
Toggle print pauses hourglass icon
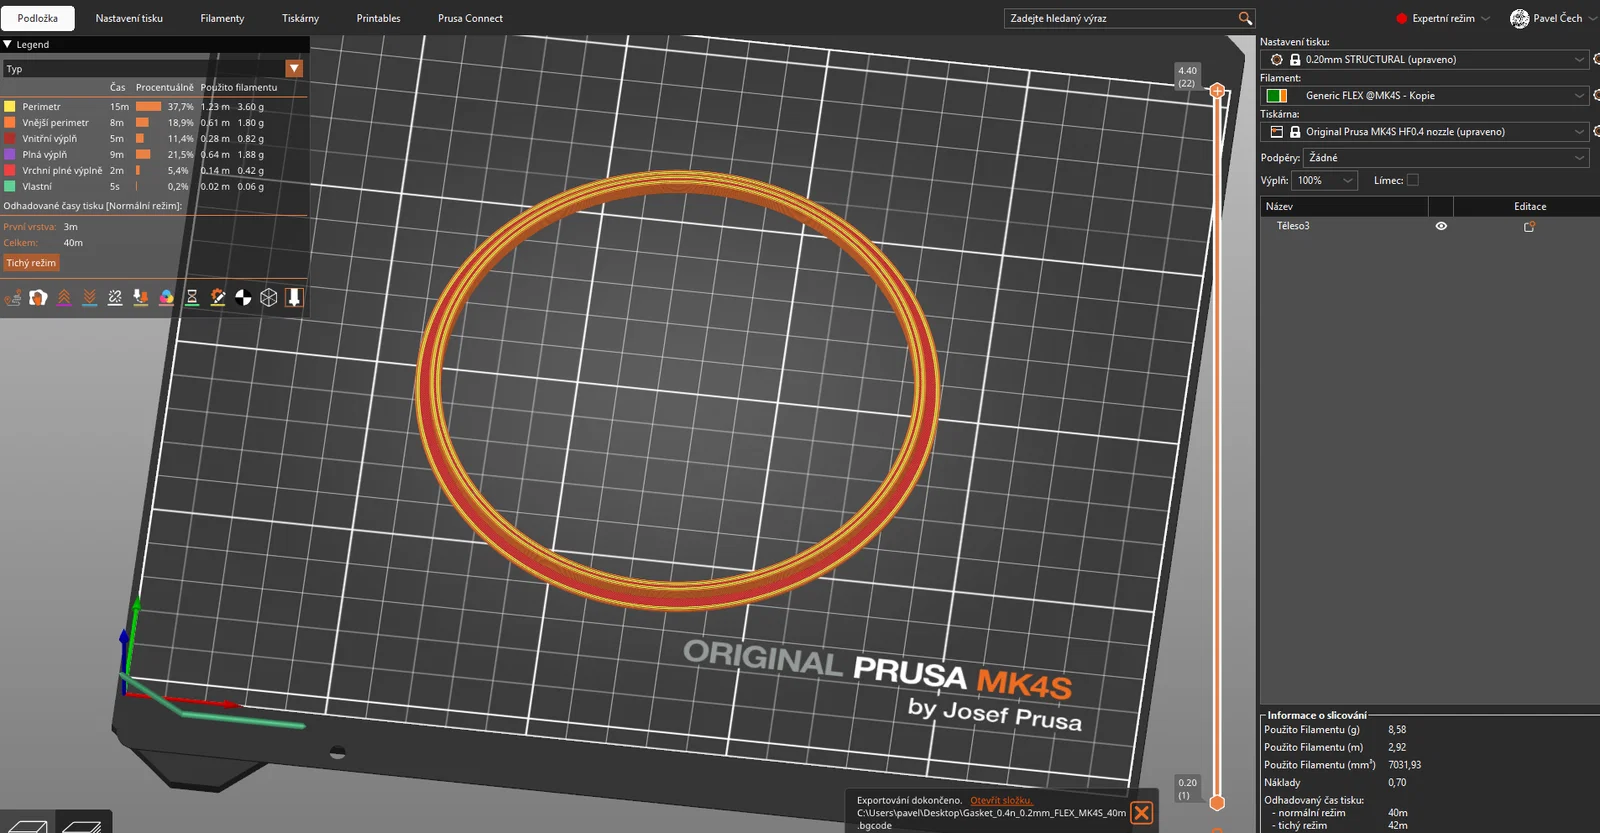192,298
